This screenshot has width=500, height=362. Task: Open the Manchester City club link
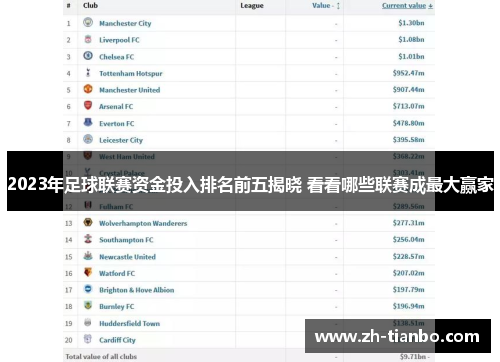click(125, 23)
